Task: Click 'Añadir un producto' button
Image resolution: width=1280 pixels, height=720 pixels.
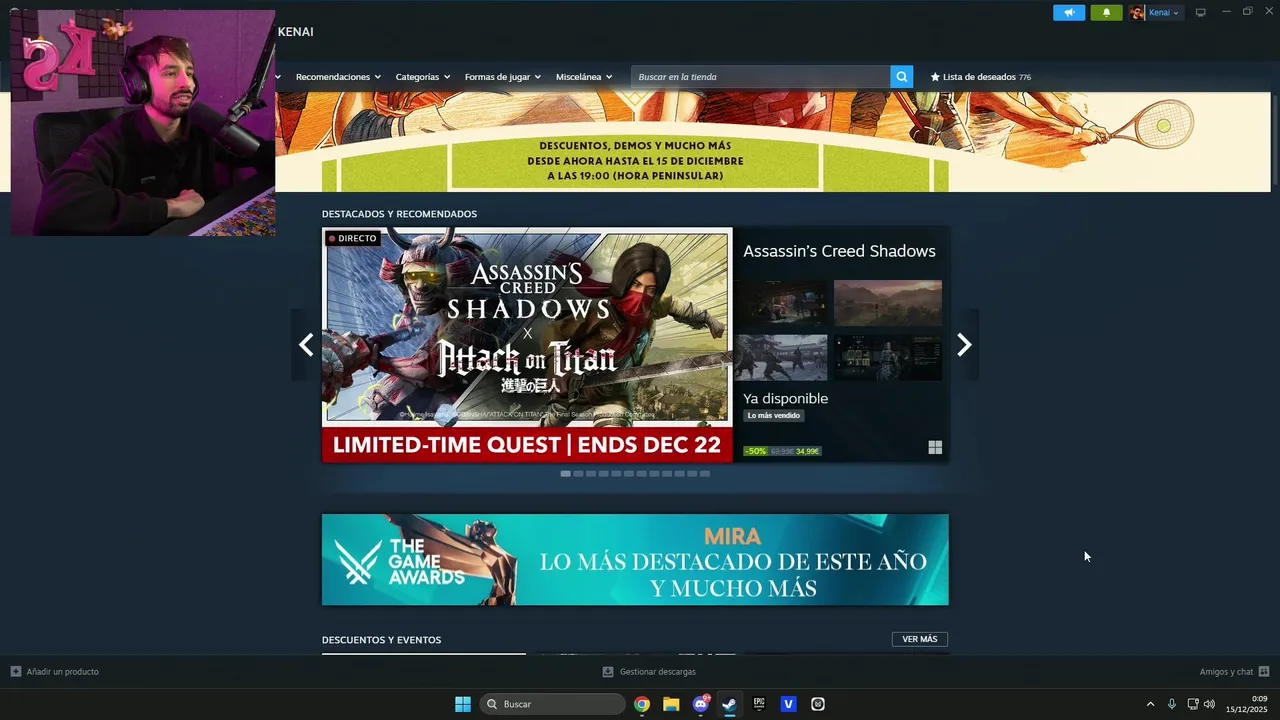Action: (x=55, y=672)
